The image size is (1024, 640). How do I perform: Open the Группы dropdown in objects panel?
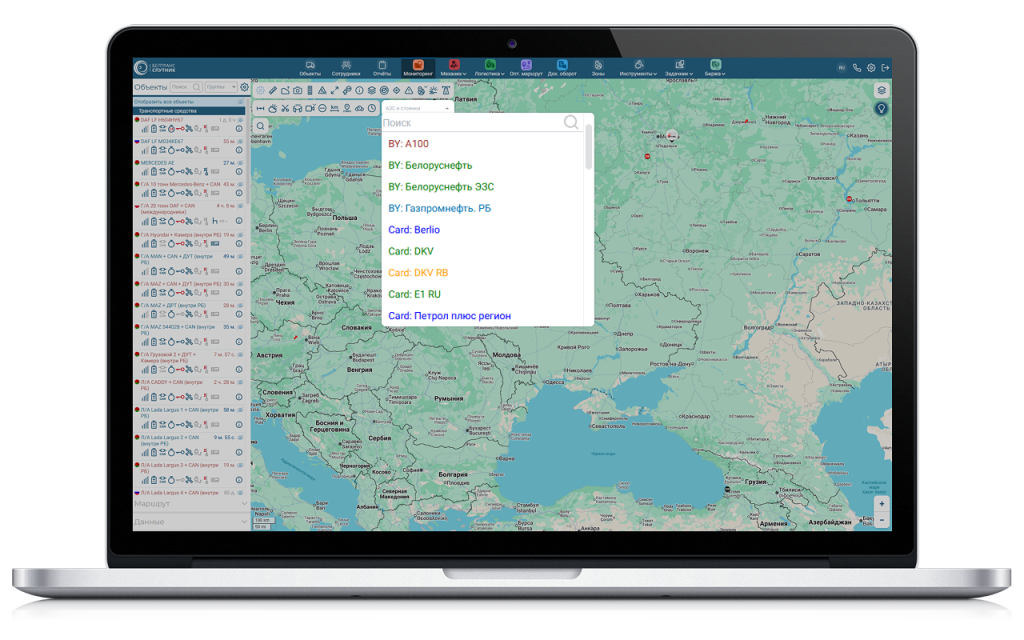(x=220, y=87)
